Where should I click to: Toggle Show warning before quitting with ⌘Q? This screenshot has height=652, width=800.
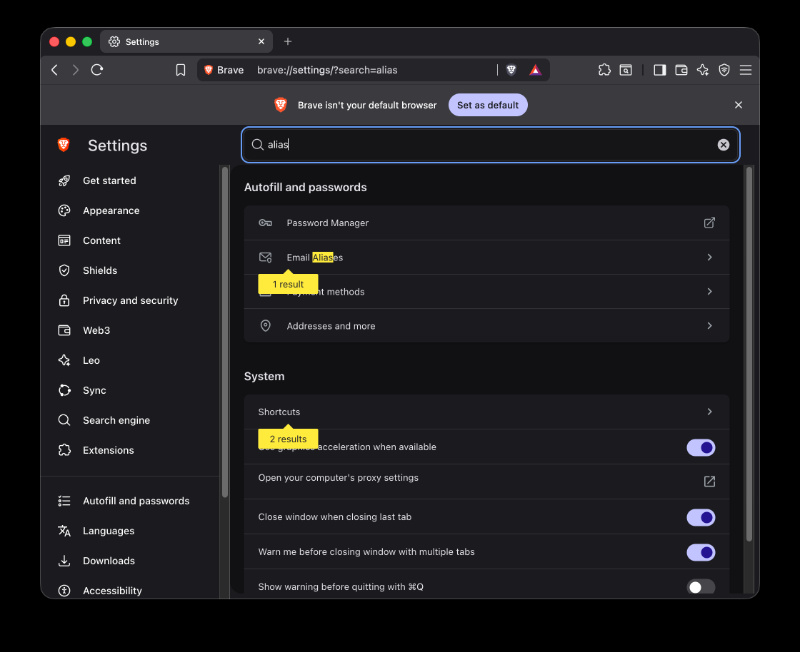point(701,587)
